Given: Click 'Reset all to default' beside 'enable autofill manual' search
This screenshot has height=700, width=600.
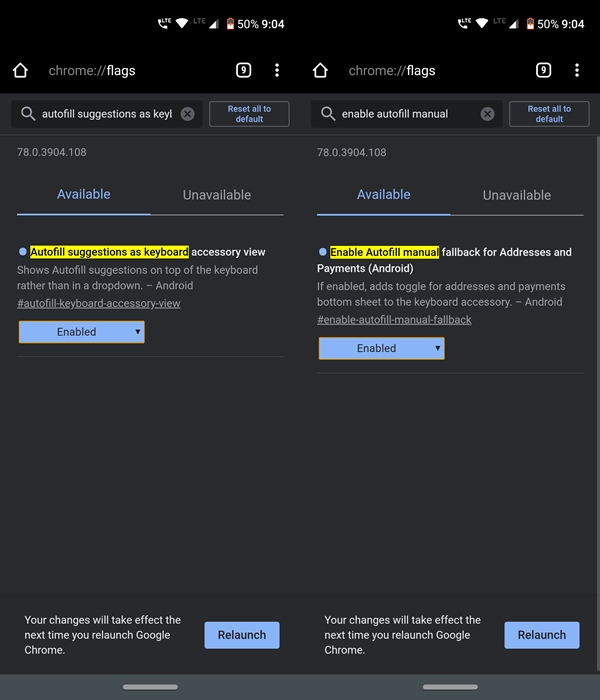Looking at the screenshot, I should (x=549, y=114).
